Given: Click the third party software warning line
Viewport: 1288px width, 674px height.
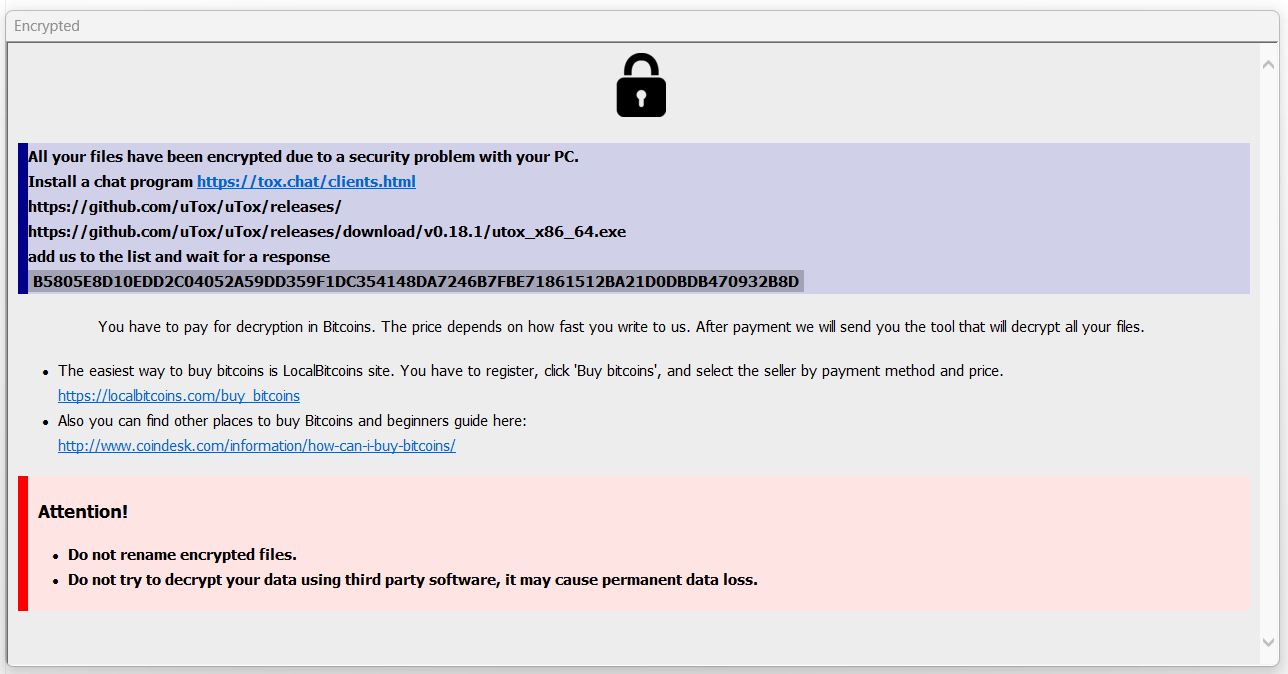Looking at the screenshot, I should click(412, 580).
